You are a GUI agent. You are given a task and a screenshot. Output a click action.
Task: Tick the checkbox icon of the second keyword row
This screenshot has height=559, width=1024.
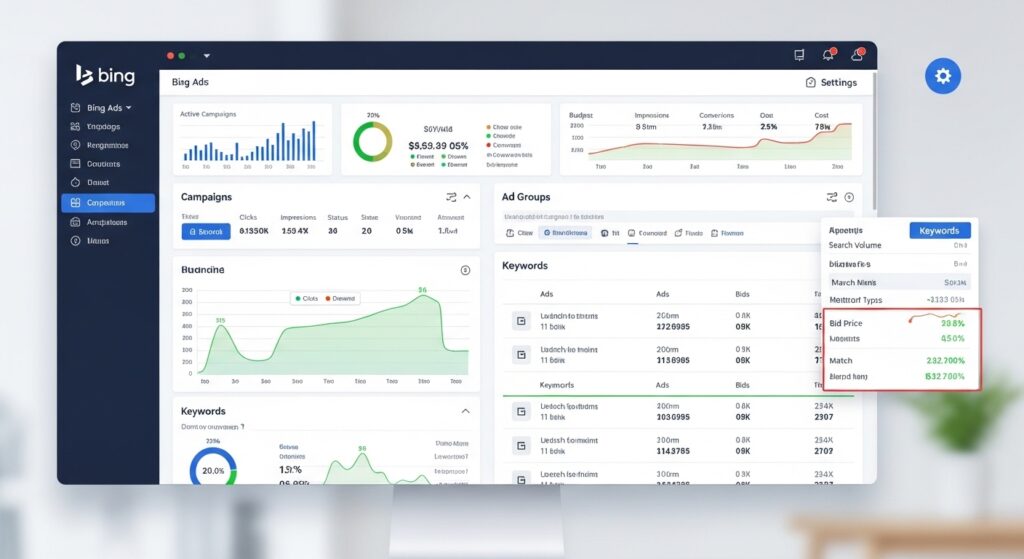coord(520,355)
